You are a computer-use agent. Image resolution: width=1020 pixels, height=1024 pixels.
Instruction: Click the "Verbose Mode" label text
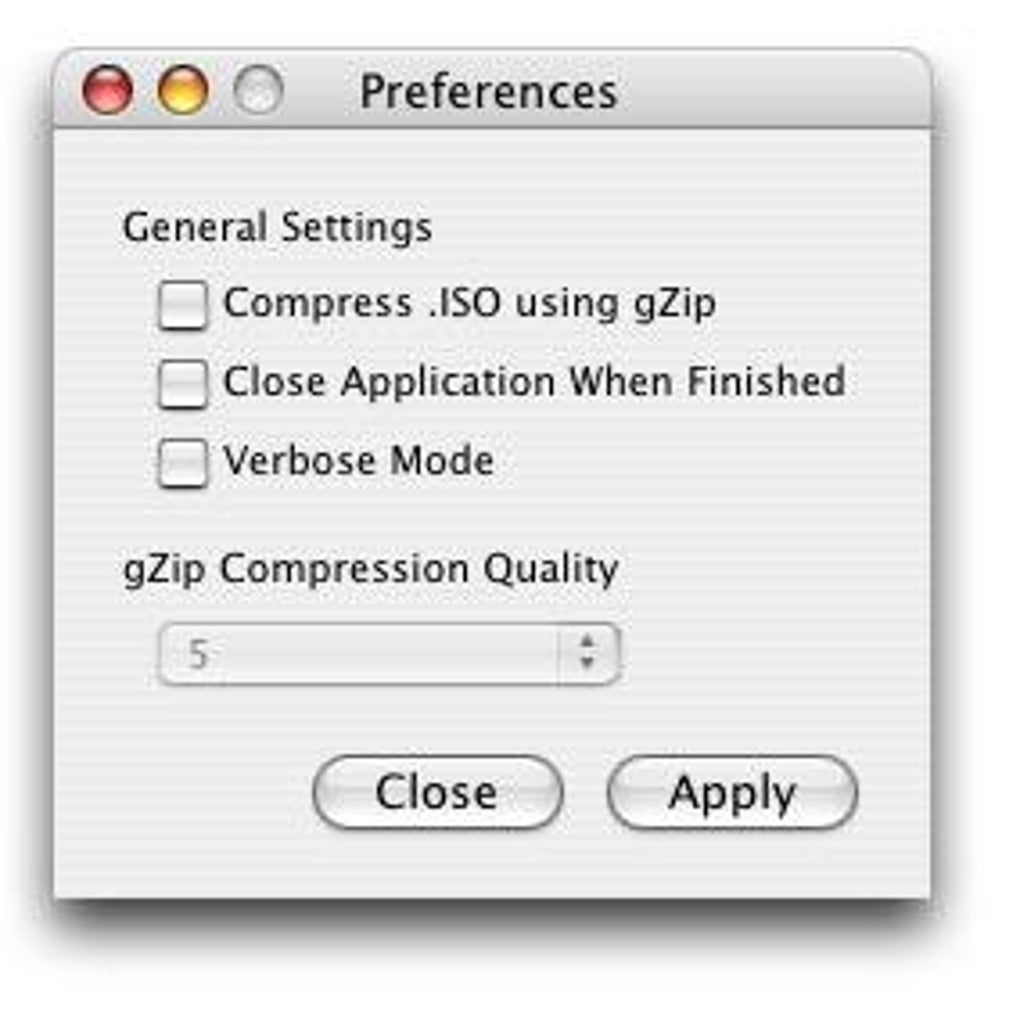pos(358,461)
